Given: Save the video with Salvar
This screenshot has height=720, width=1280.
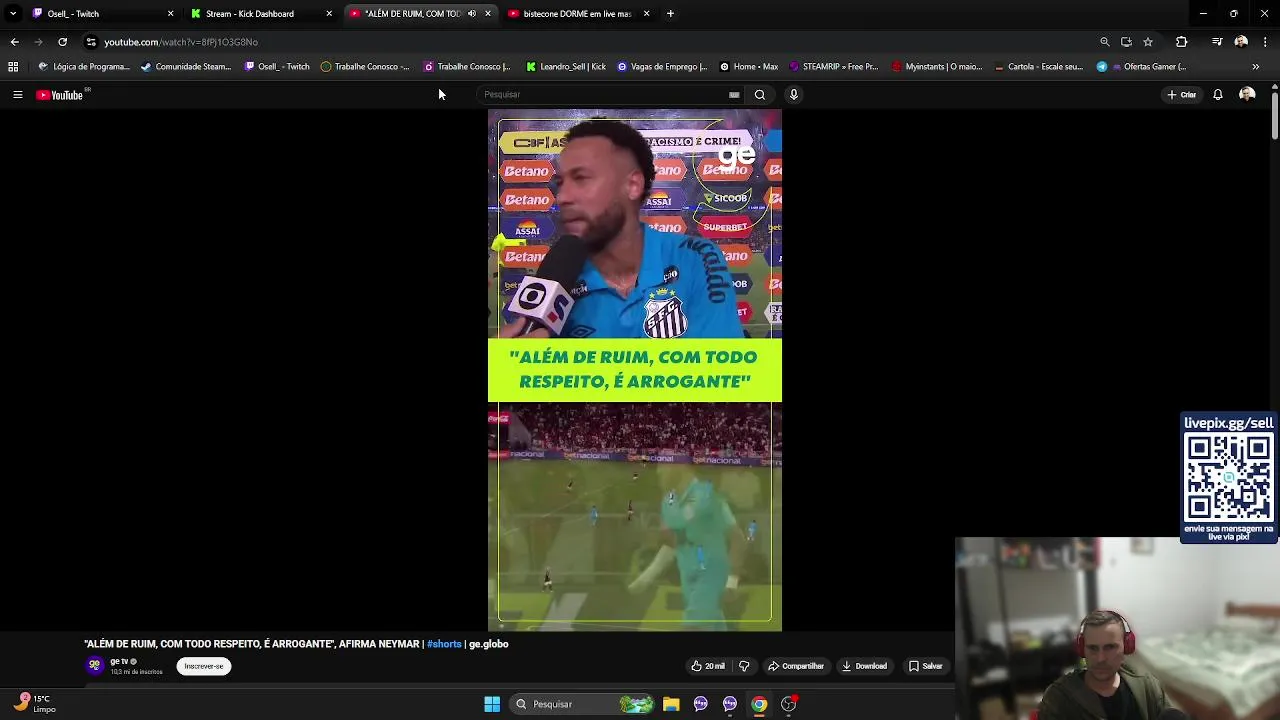Looking at the screenshot, I should (x=925, y=666).
